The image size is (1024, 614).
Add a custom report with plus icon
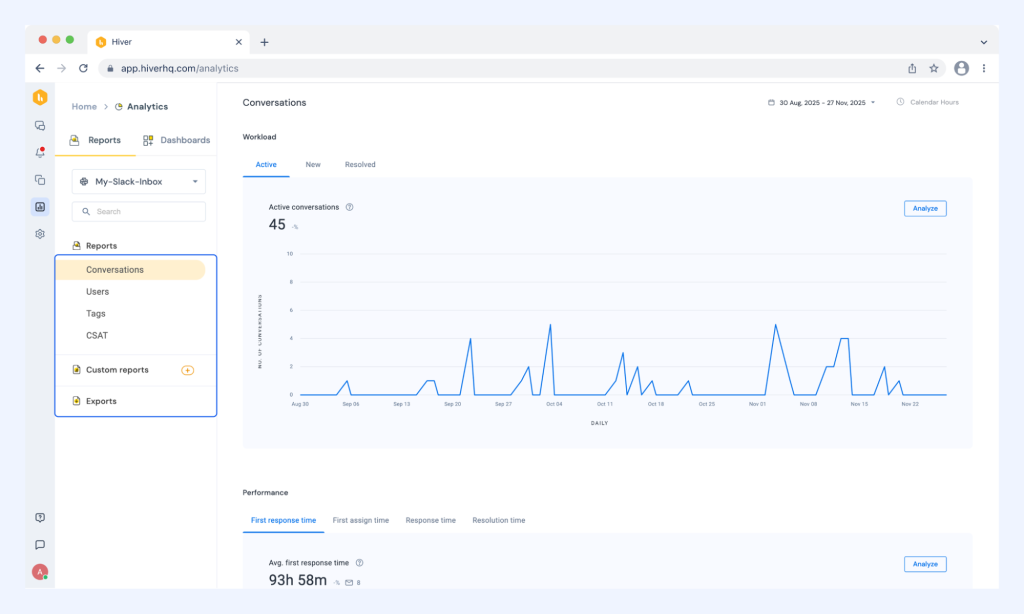[x=187, y=370]
